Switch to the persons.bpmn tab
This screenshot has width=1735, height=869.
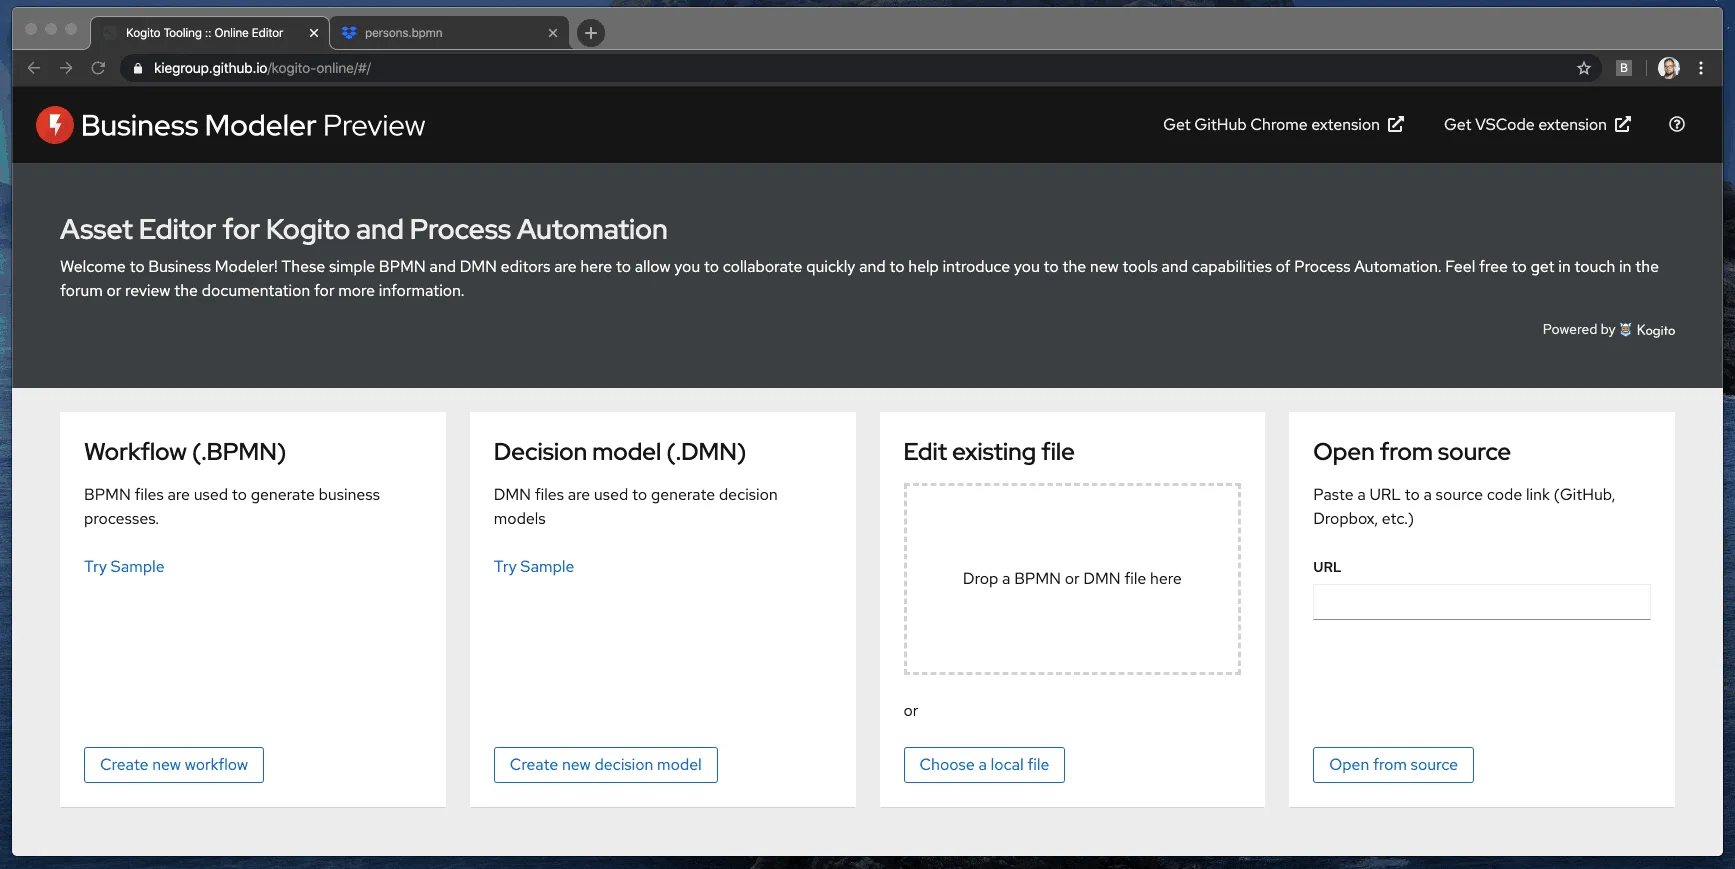click(x=450, y=33)
